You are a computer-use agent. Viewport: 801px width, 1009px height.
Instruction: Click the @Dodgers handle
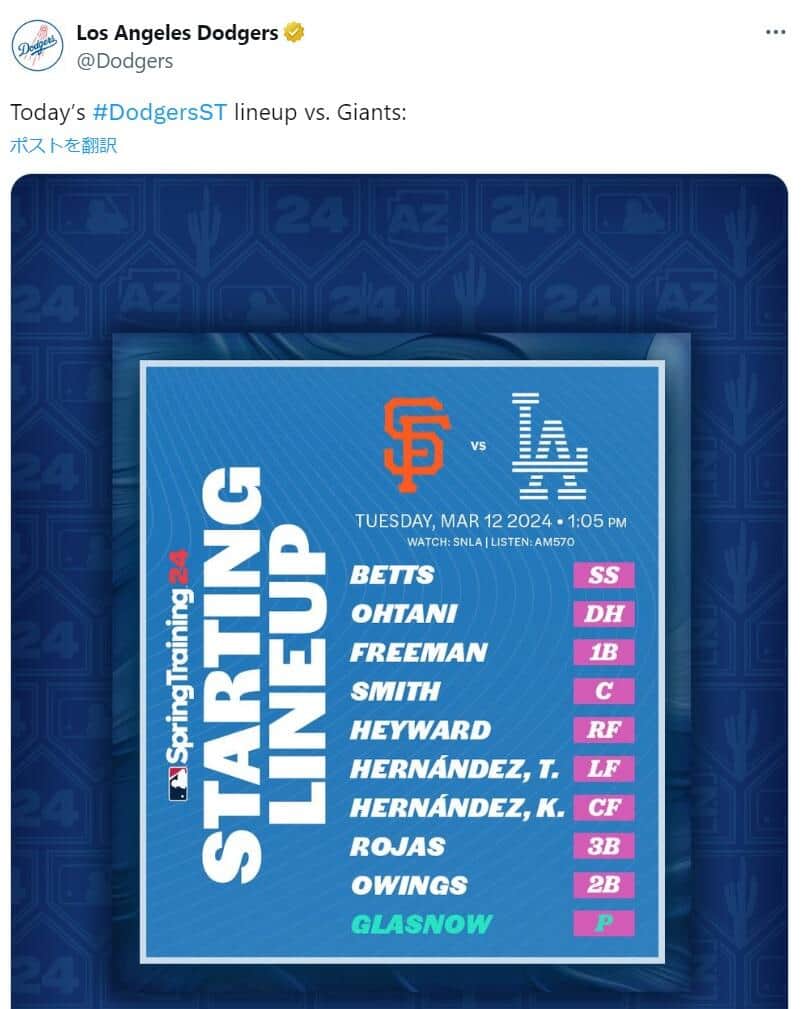(124, 61)
